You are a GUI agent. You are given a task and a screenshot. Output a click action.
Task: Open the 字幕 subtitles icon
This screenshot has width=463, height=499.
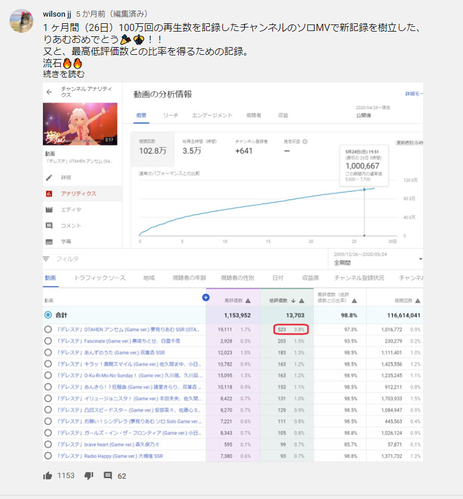pyautogui.click(x=49, y=242)
